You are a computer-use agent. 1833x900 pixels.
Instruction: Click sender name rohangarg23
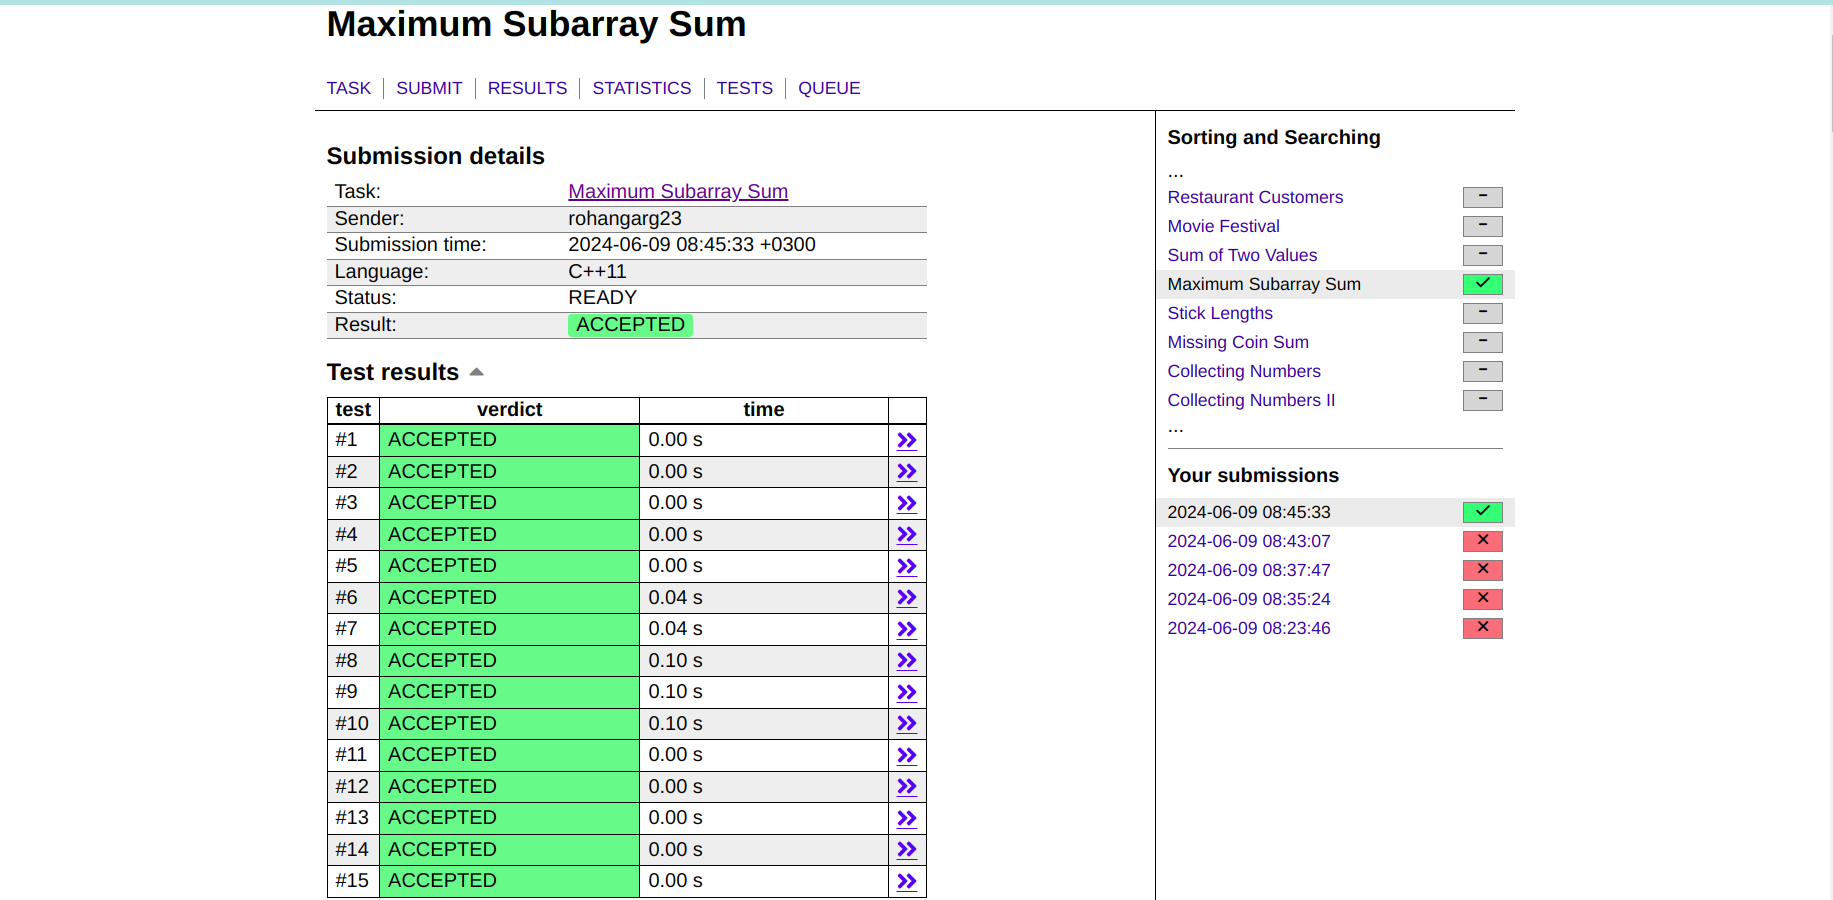pos(625,218)
